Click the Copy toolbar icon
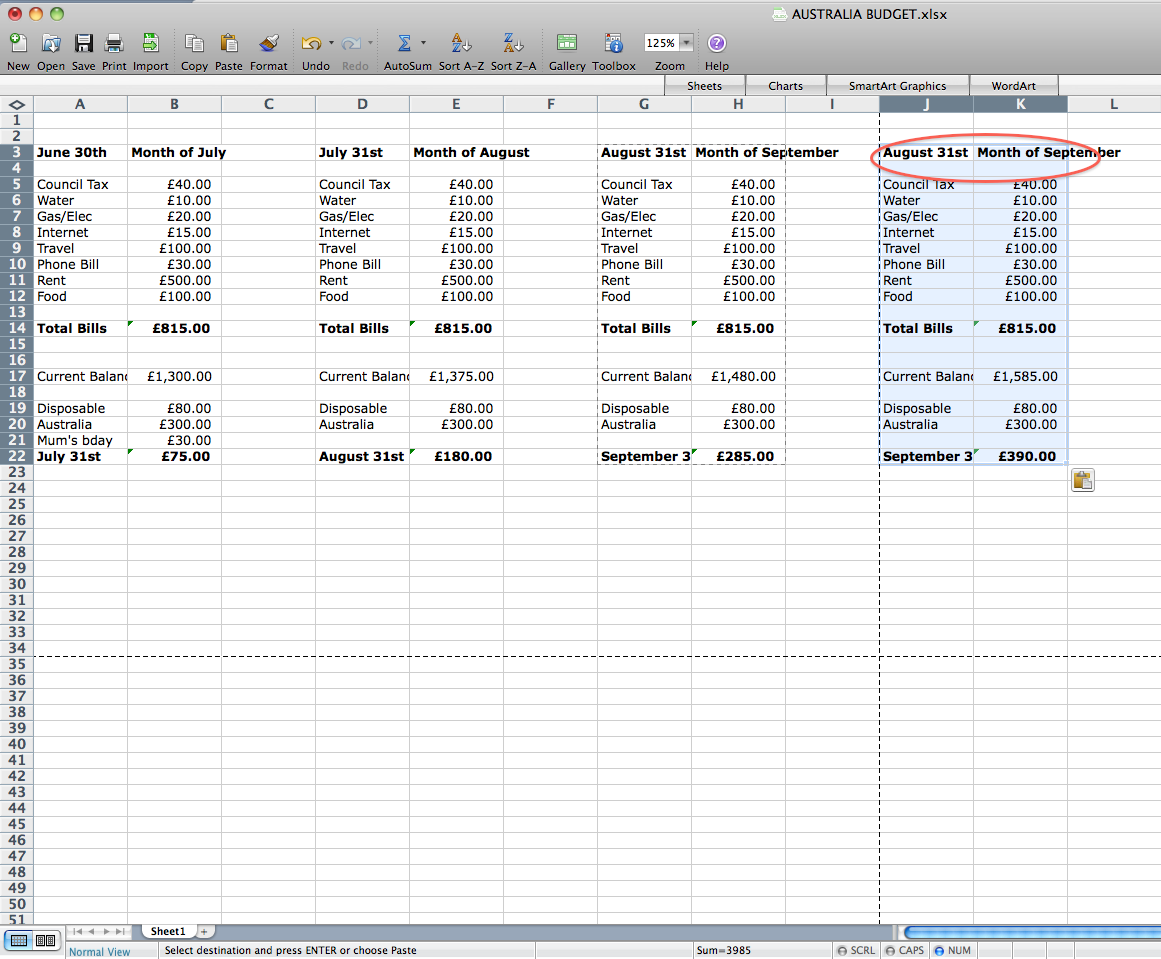 (x=194, y=44)
